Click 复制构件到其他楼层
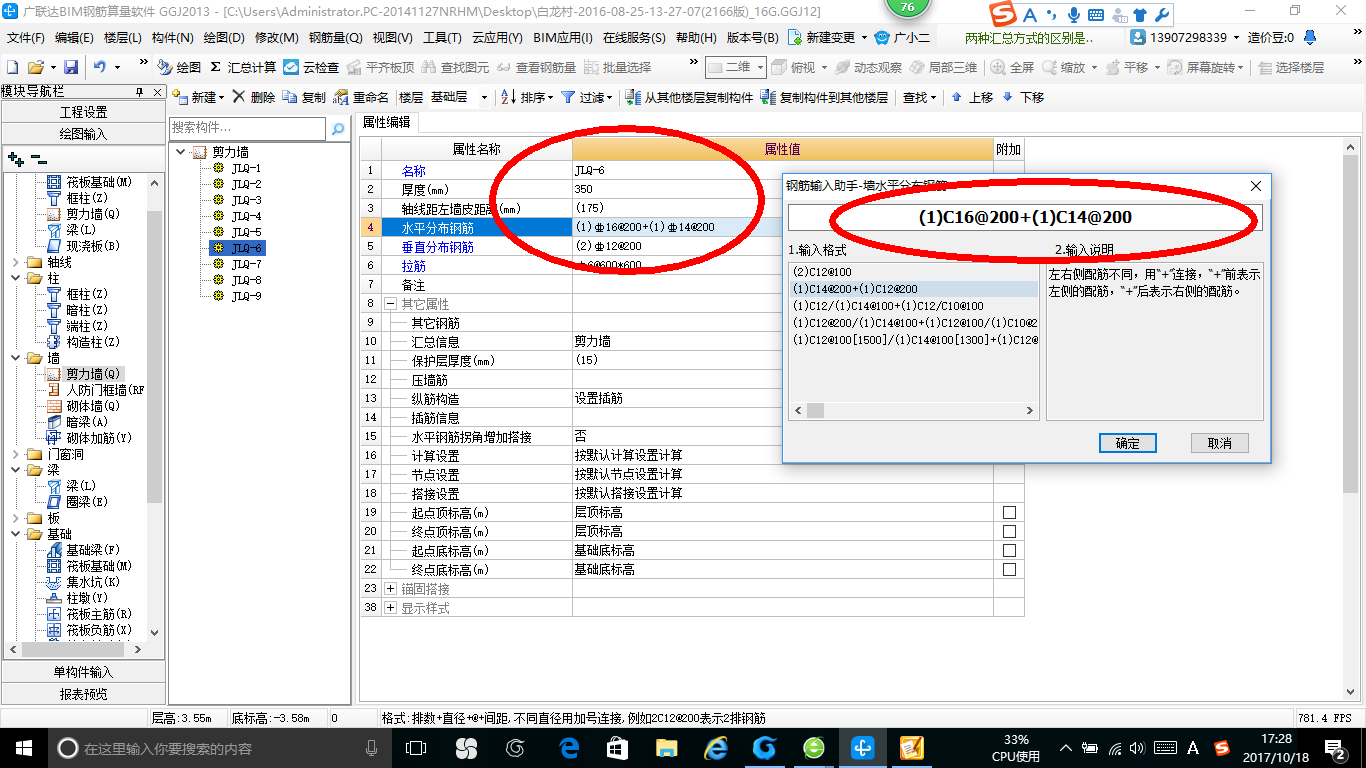The image size is (1366, 768). [x=824, y=97]
